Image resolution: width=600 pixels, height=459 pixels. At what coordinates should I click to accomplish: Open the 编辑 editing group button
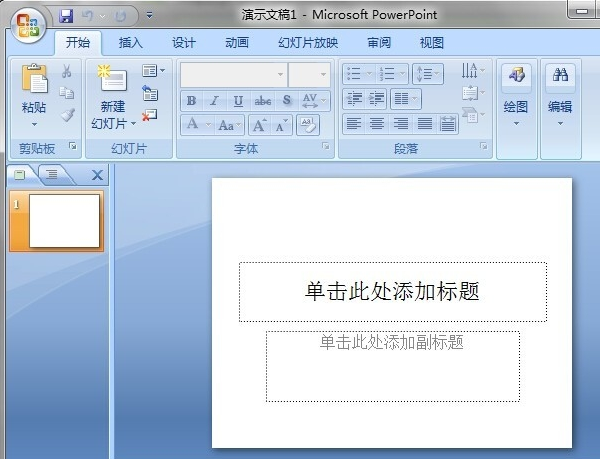[x=560, y=96]
